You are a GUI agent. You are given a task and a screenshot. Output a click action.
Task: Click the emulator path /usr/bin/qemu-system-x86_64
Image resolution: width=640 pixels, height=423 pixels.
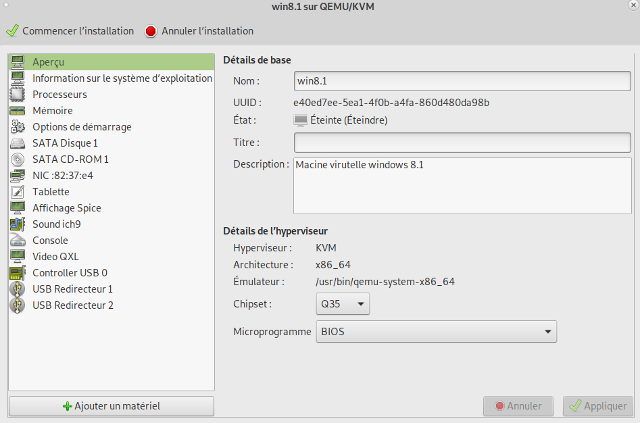click(385, 282)
